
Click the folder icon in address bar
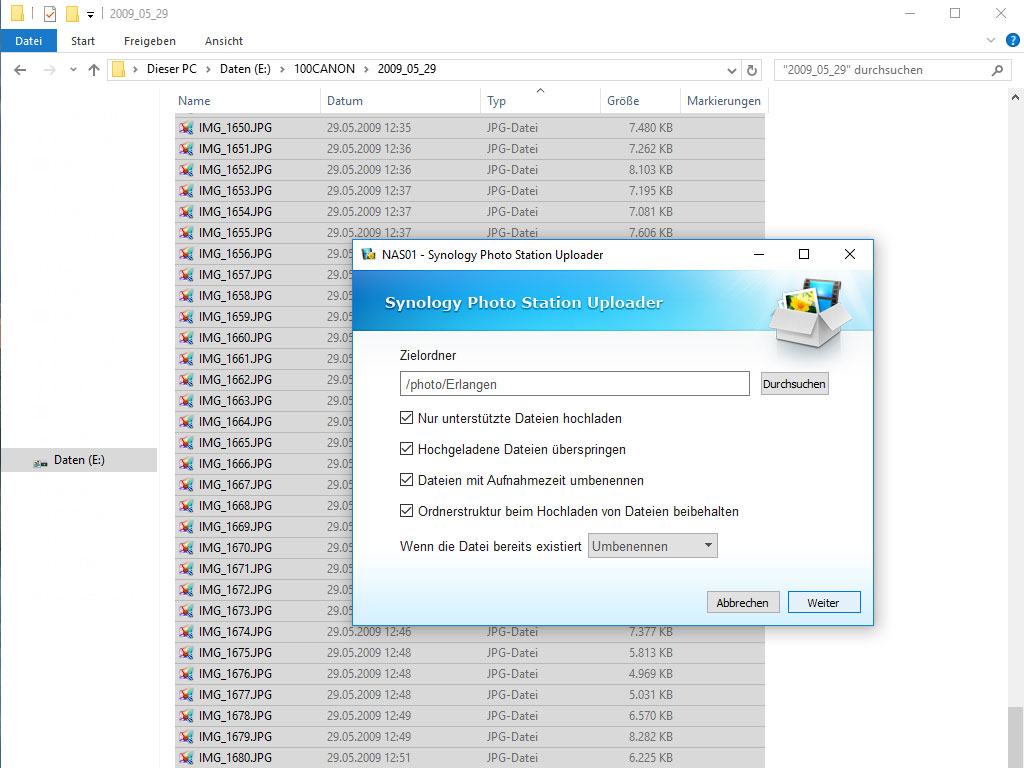pyautogui.click(x=118, y=69)
